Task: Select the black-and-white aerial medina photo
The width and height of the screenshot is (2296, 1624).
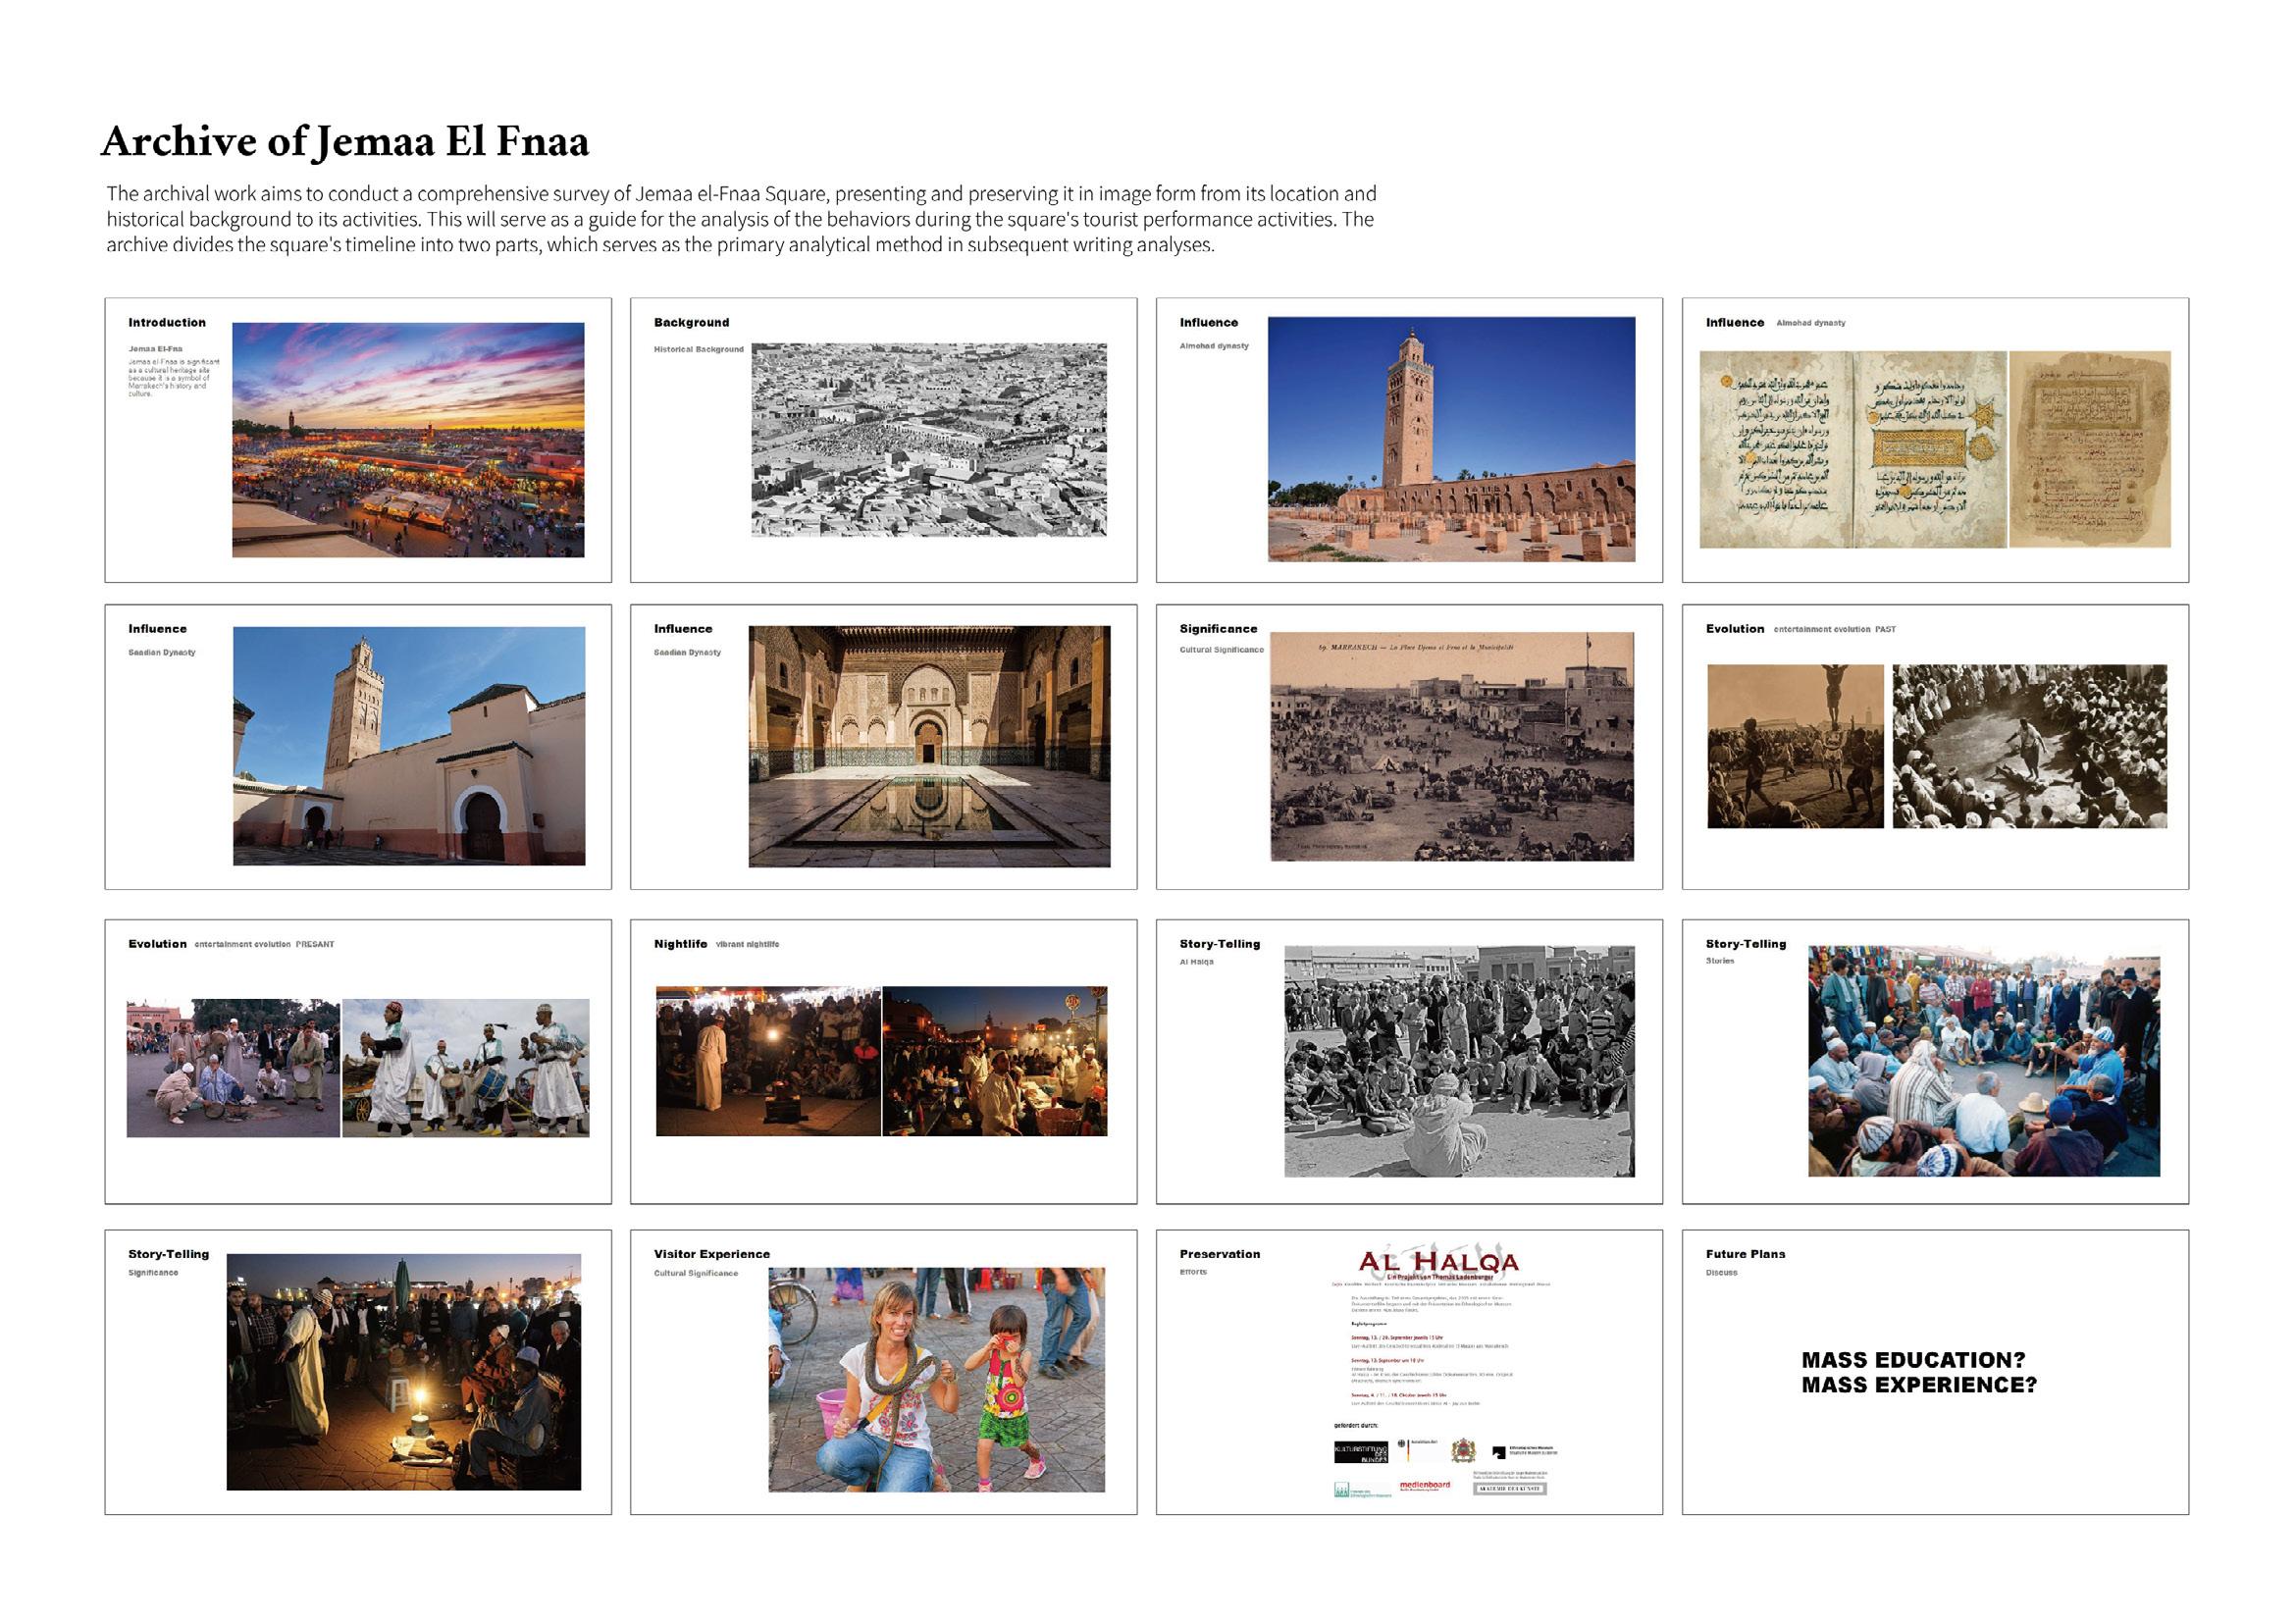Action: coord(928,440)
